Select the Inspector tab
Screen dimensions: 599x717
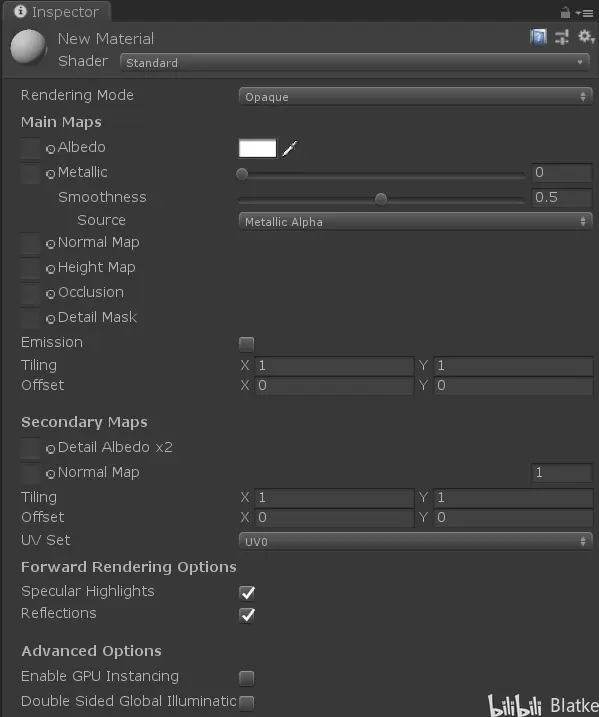tap(57, 12)
